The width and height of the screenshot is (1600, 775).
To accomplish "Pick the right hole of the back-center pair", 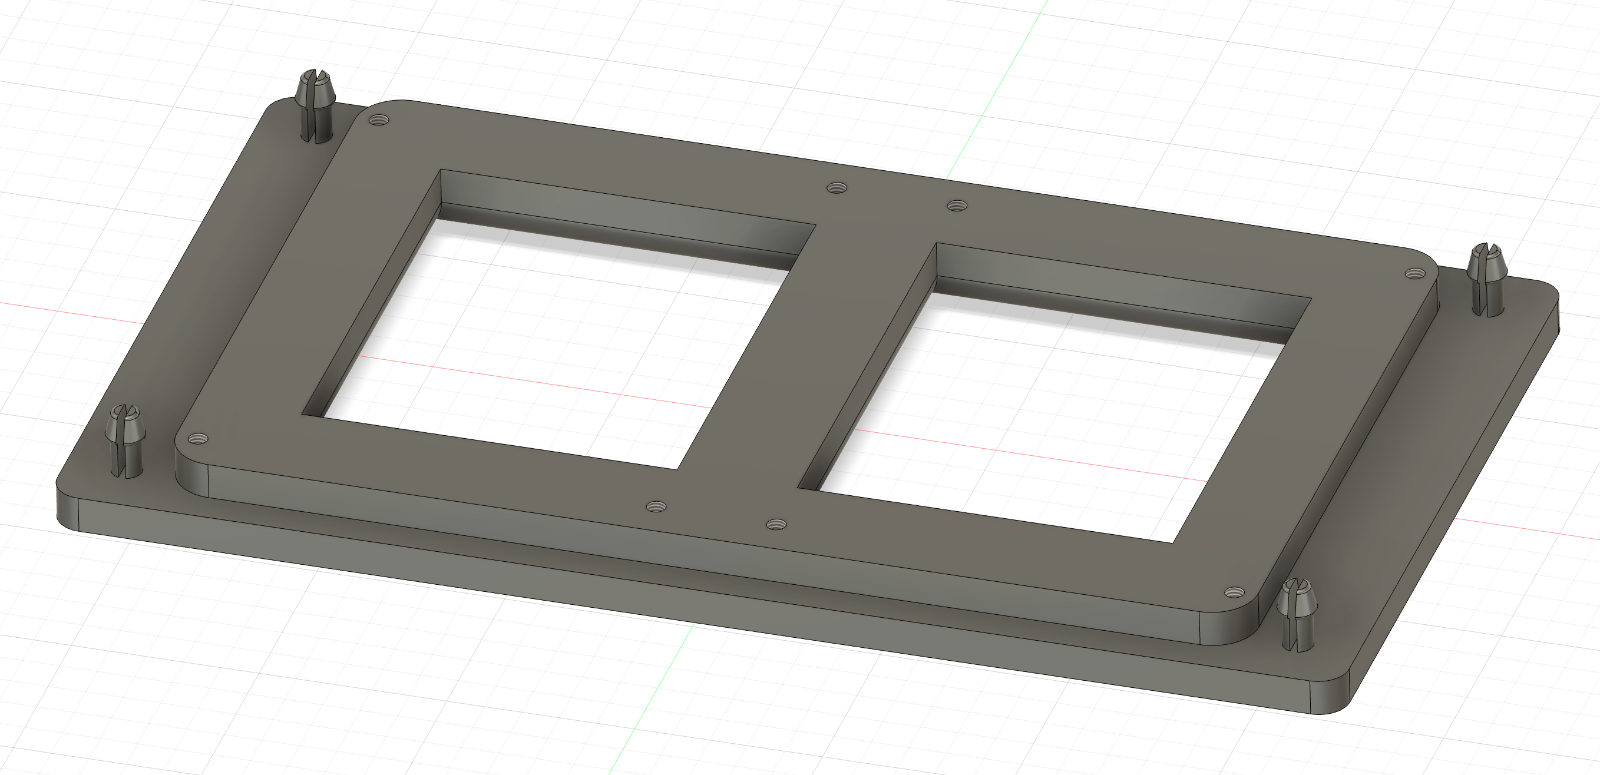I will point(957,205).
